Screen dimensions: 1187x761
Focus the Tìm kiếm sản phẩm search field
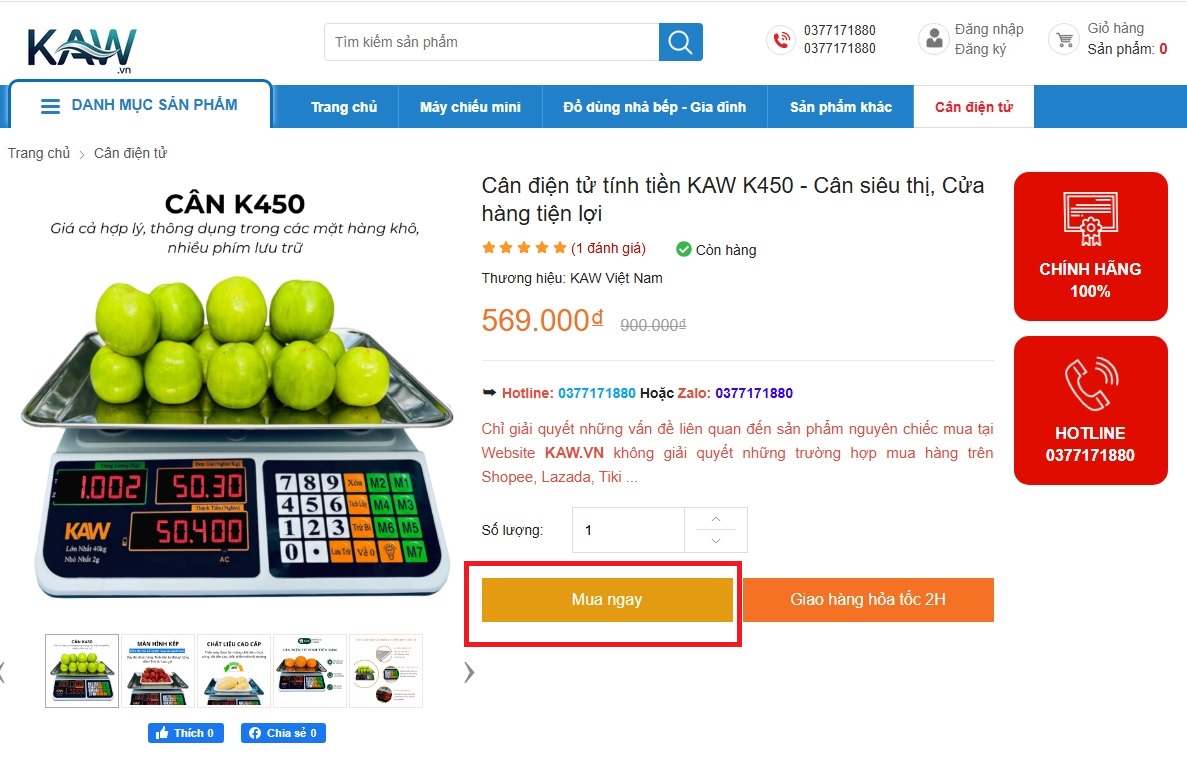(x=491, y=42)
